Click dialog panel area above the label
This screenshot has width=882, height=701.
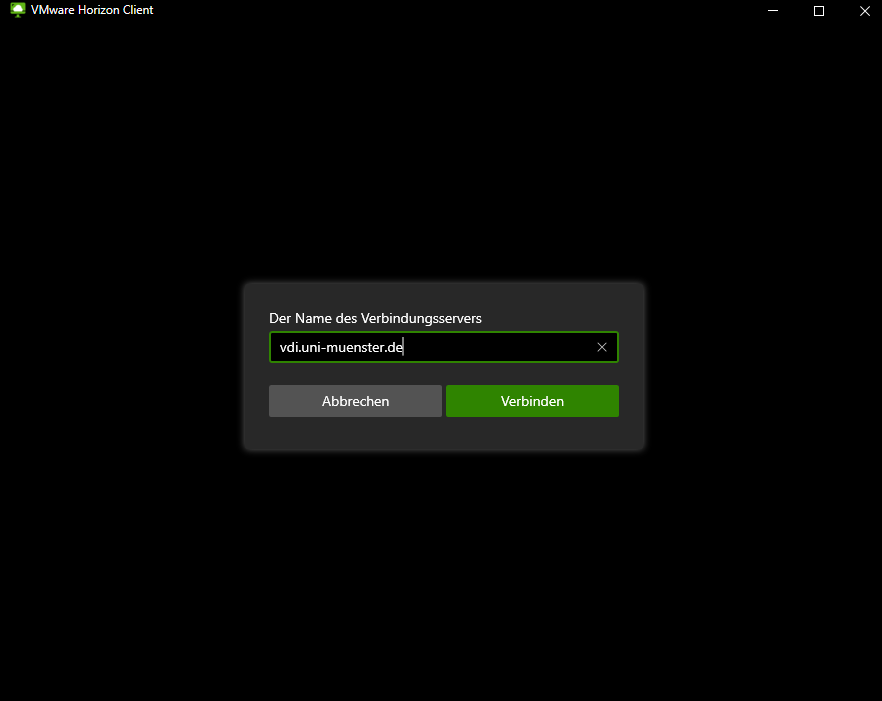[443, 296]
